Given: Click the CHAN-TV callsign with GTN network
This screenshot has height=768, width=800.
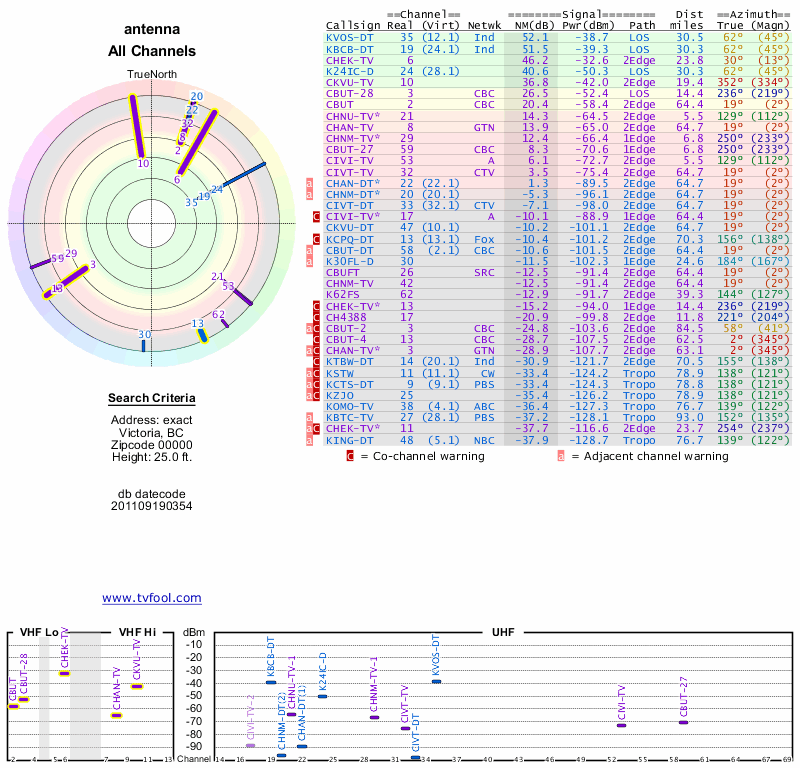Looking at the screenshot, I should tap(350, 127).
